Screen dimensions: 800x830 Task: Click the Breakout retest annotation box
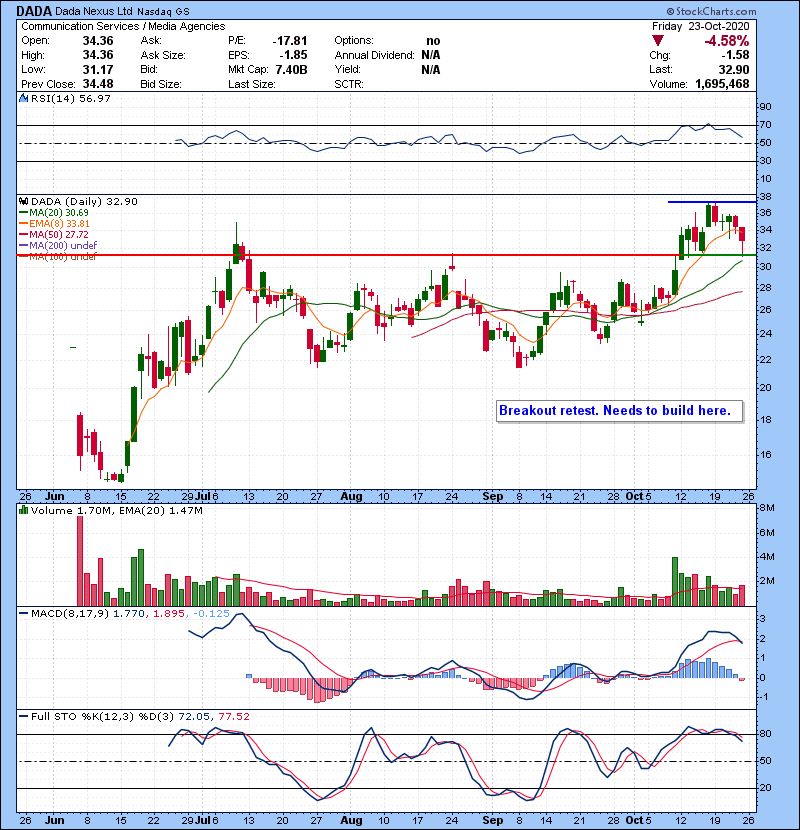point(619,411)
